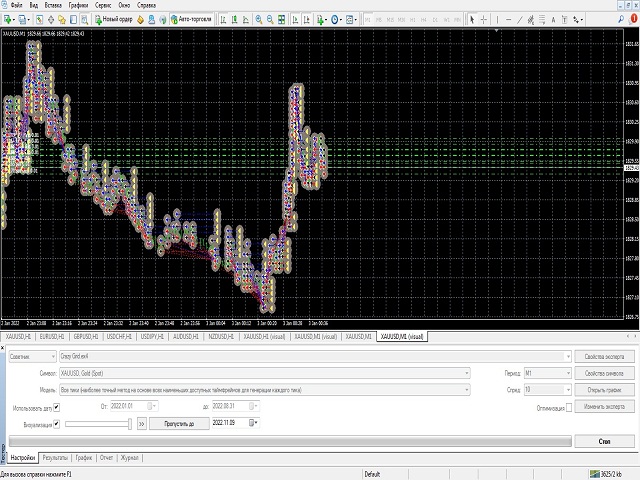Open the arrows objects dropdown
The image size is (640, 480).
(x=578, y=19)
